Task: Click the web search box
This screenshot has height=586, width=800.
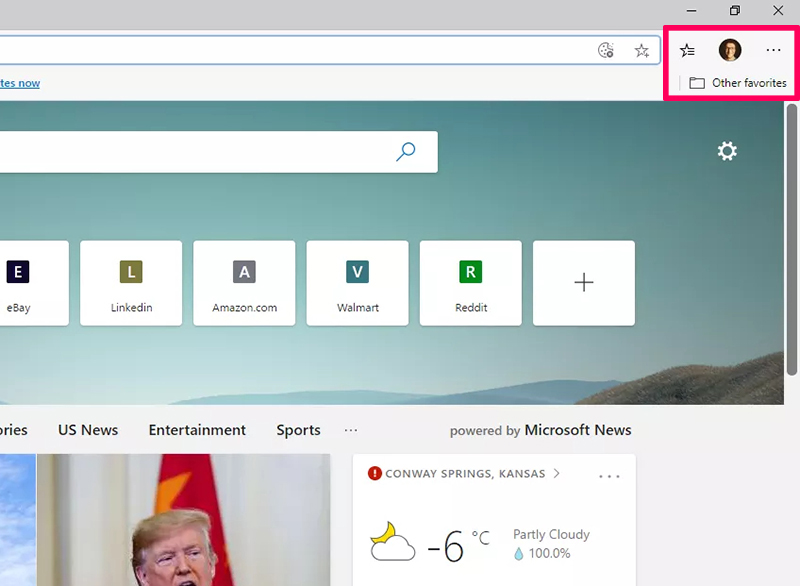Action: [218, 152]
